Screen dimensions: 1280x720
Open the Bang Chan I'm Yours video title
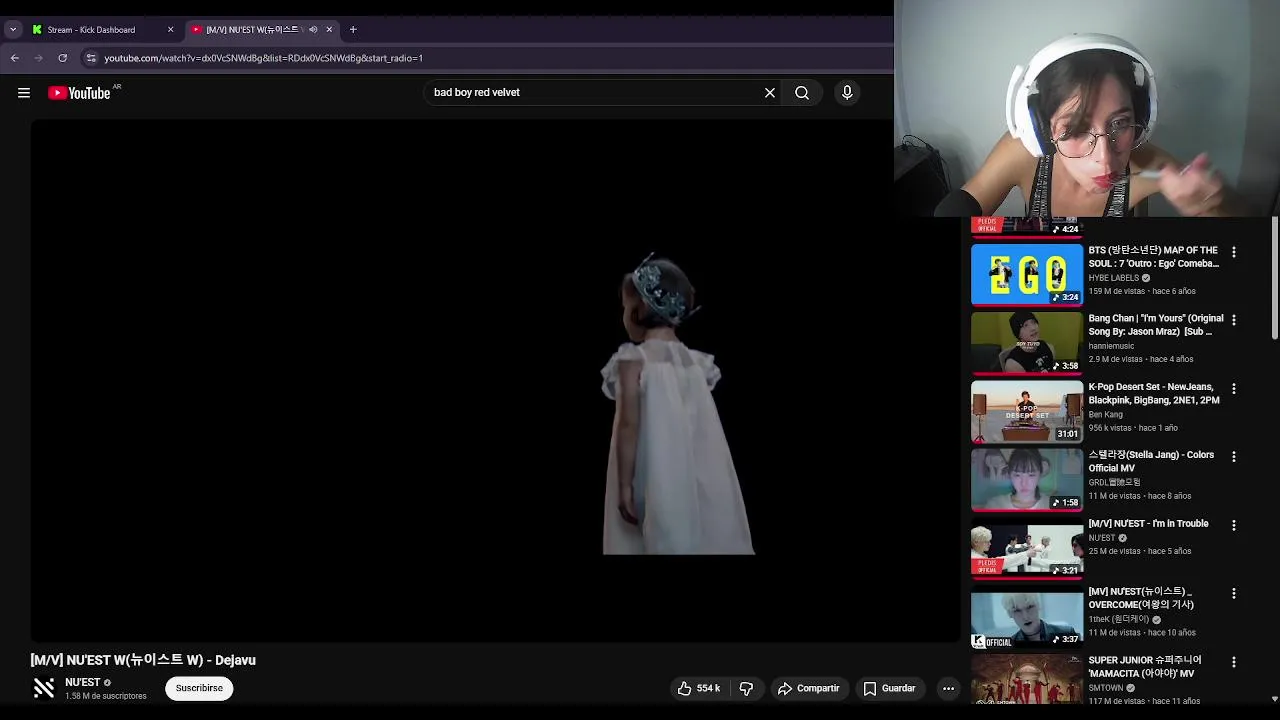1155,325
